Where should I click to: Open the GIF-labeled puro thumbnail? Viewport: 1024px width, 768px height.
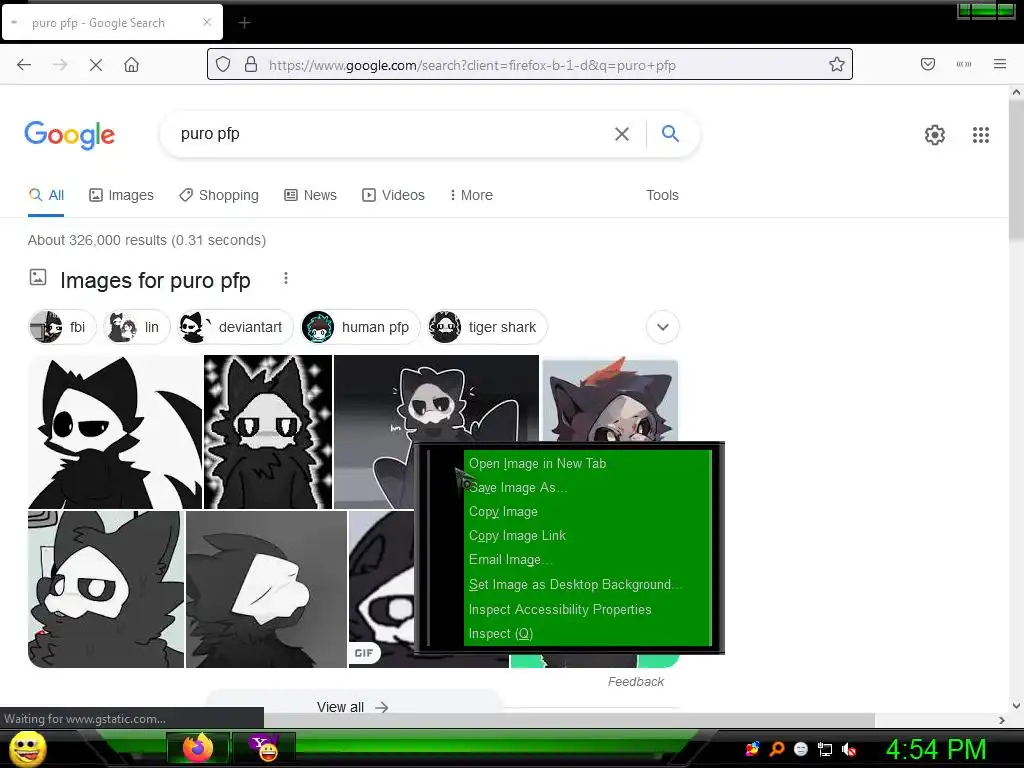point(381,589)
